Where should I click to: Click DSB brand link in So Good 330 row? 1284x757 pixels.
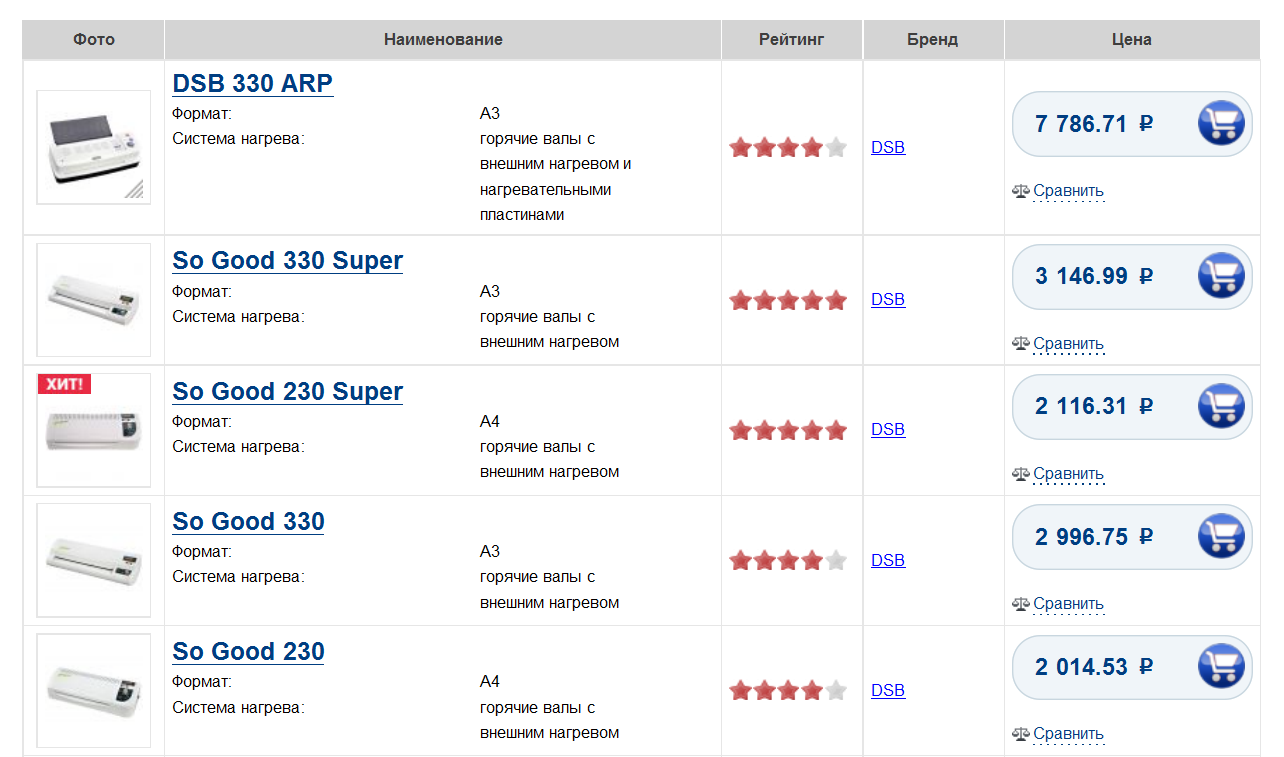888,560
